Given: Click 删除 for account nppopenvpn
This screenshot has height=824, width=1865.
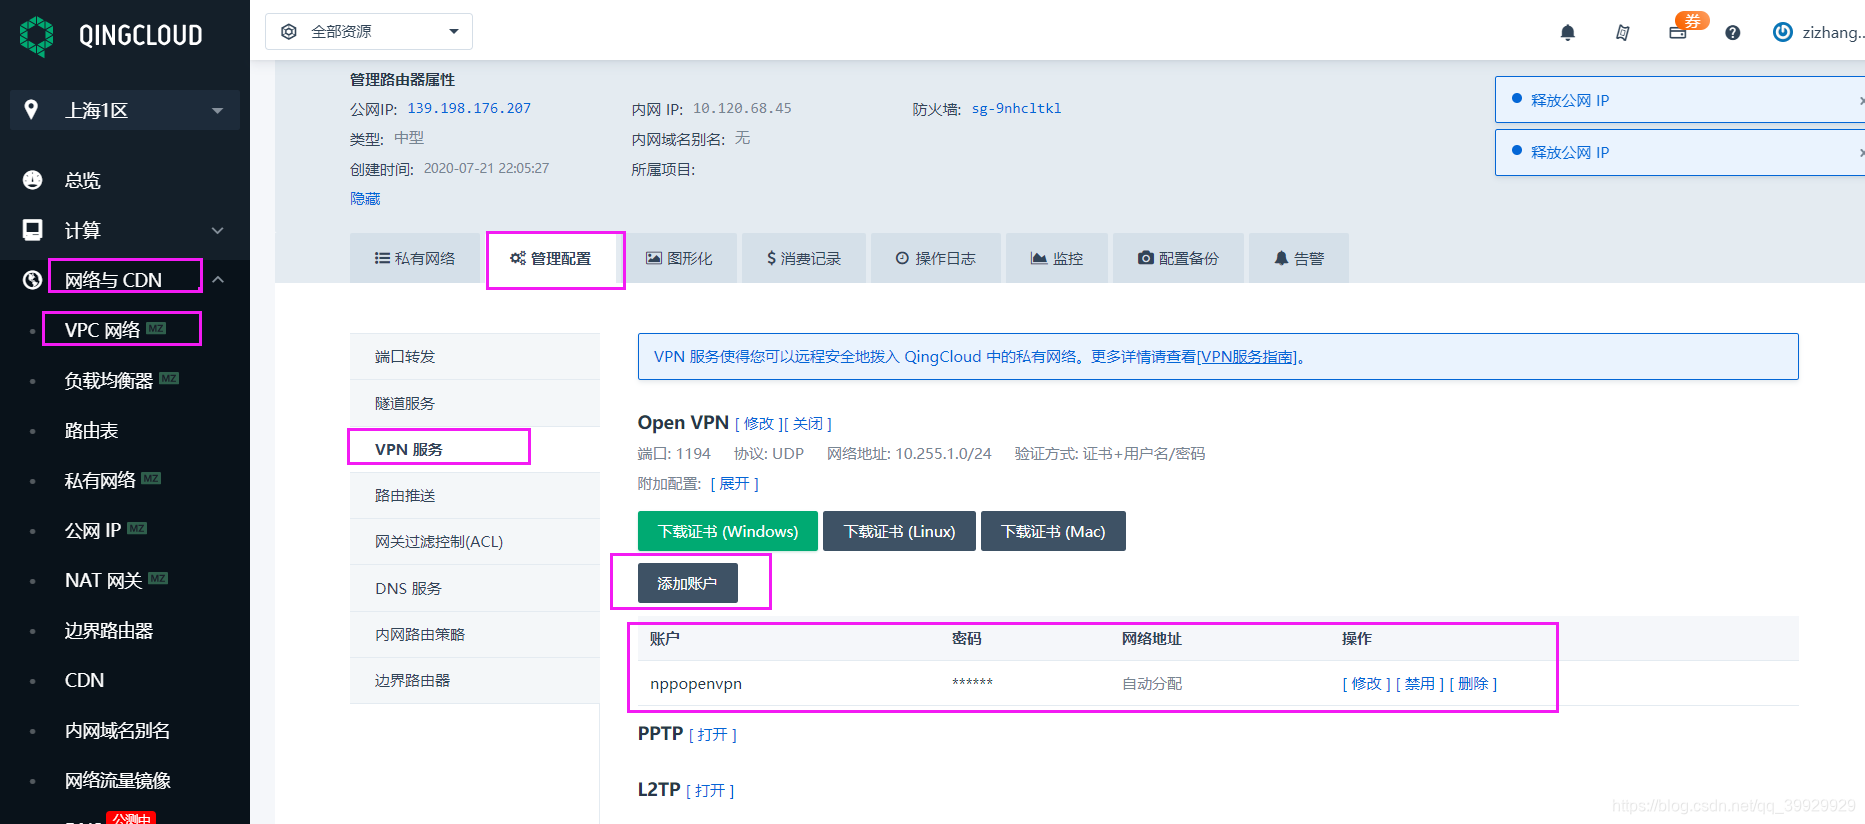Looking at the screenshot, I should coord(1473,684).
